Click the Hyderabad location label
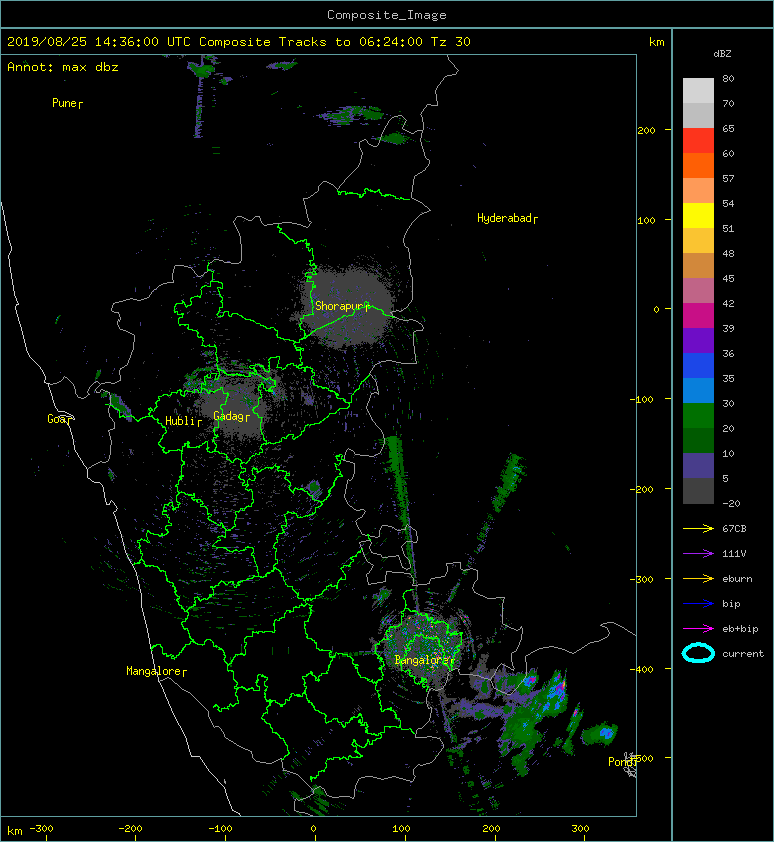The image size is (774, 842). (507, 218)
